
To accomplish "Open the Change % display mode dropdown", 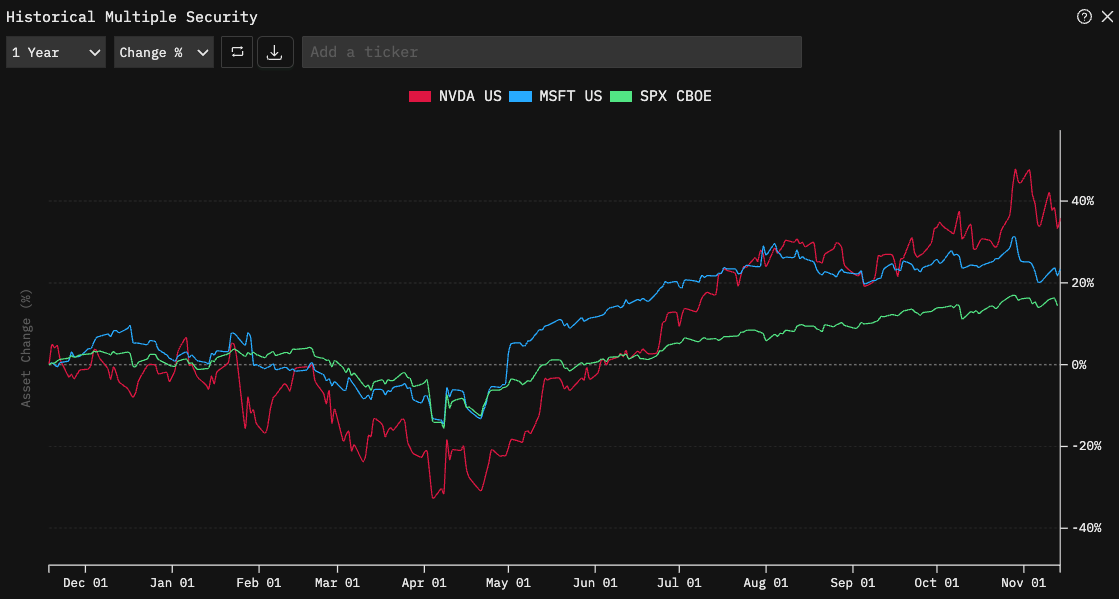I will (x=164, y=52).
